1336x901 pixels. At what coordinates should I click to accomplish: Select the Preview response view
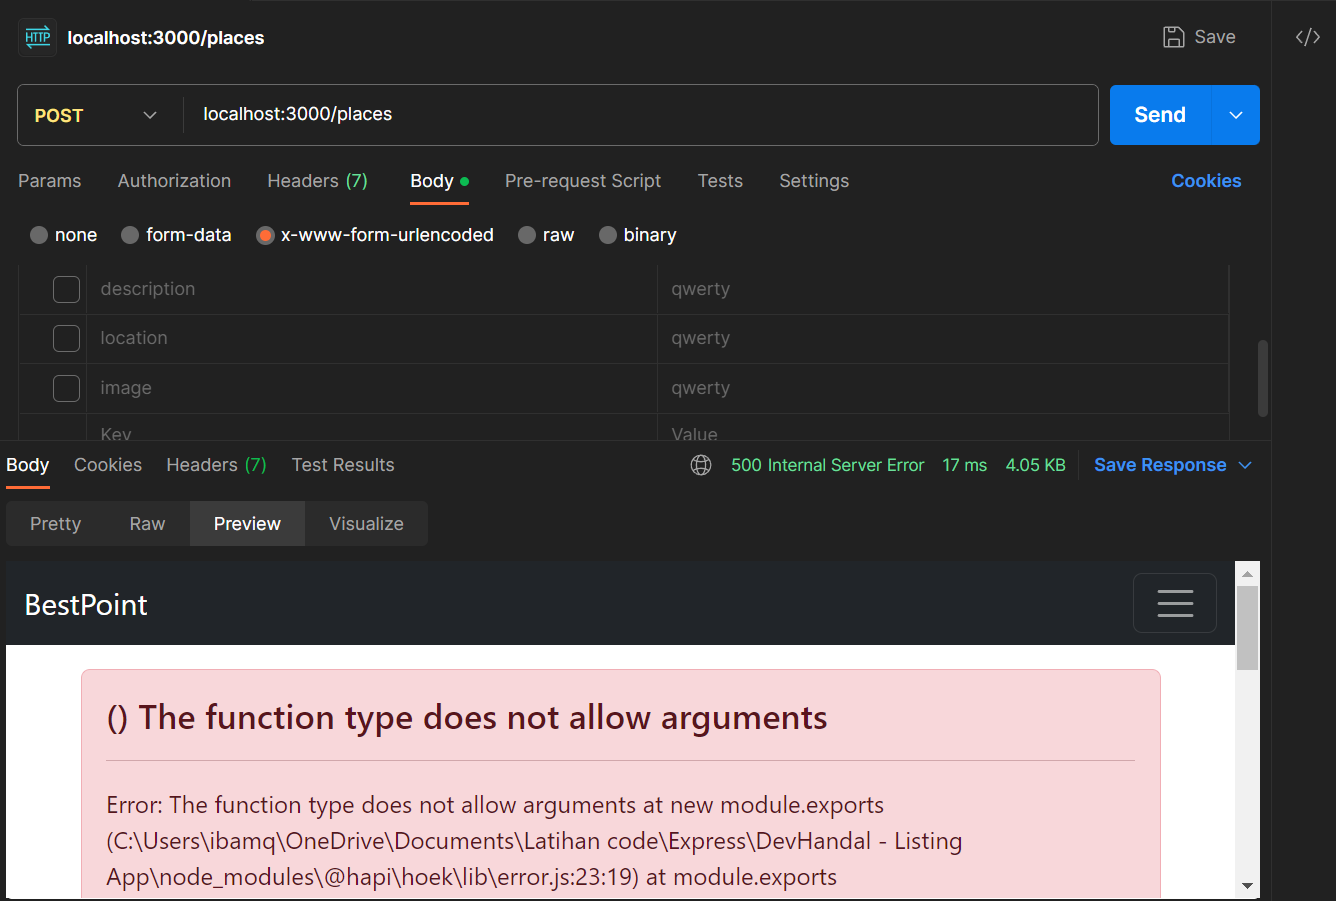pyautogui.click(x=247, y=524)
